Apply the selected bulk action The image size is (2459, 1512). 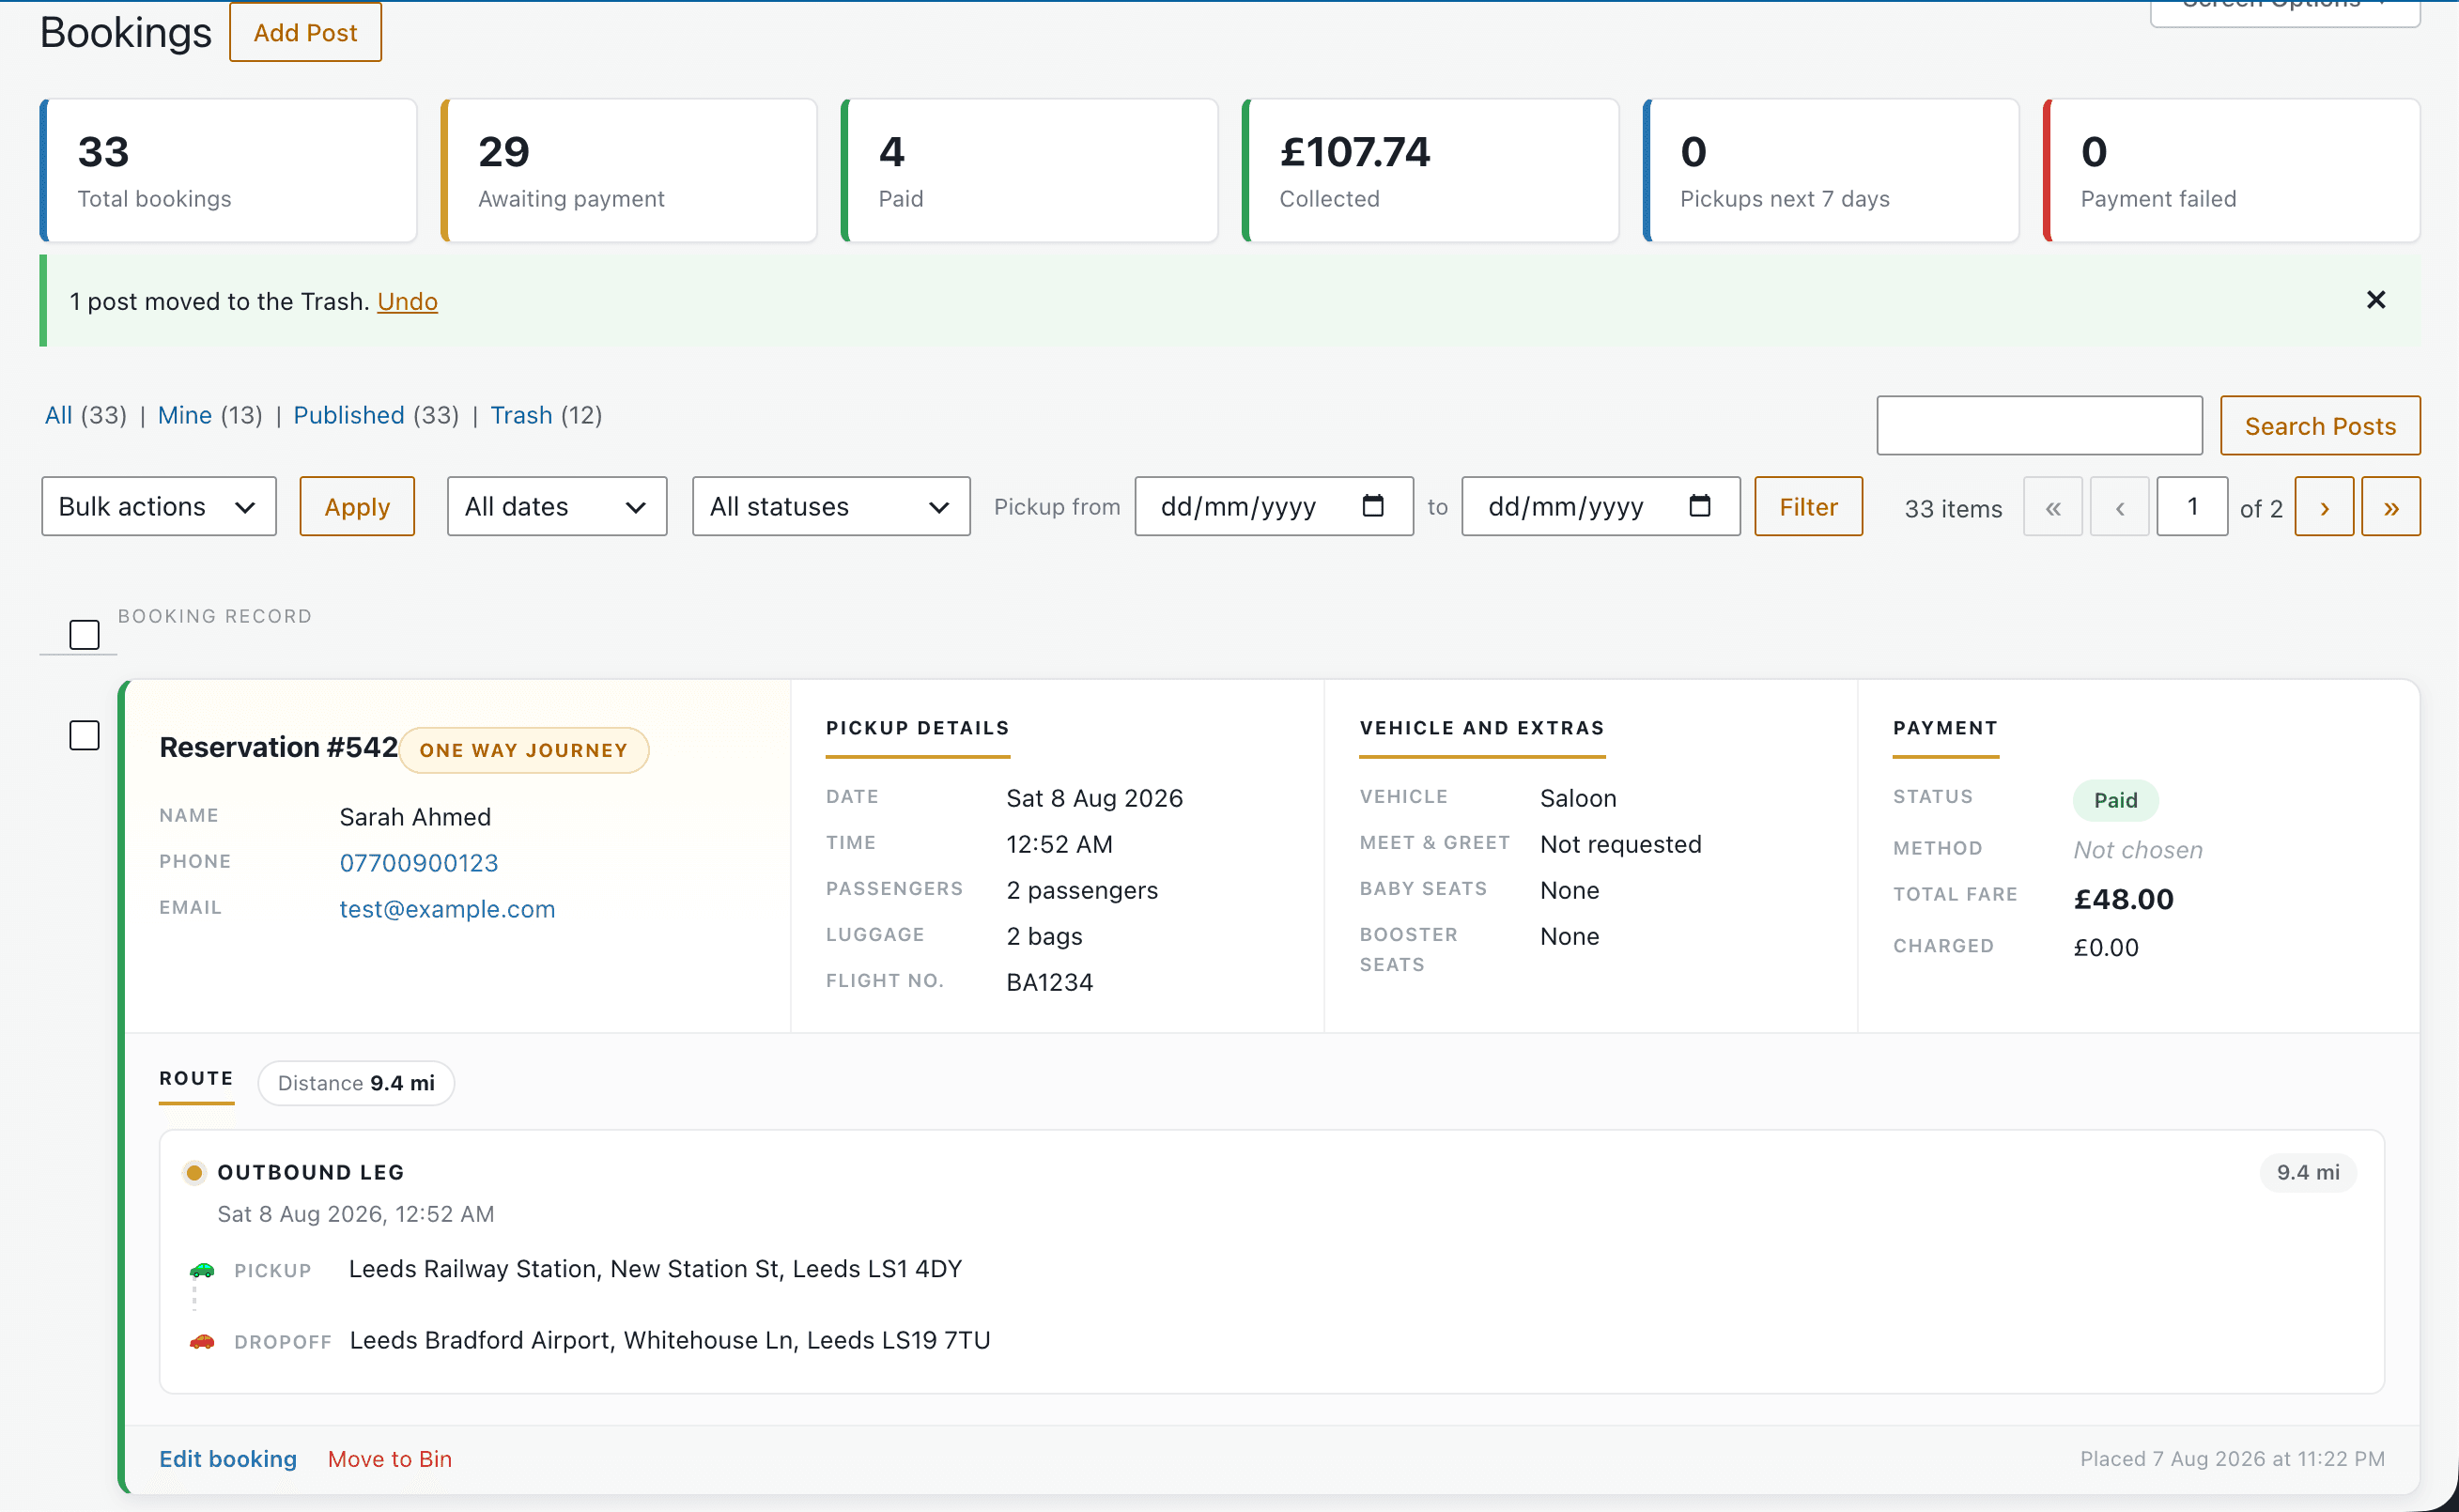click(x=357, y=506)
